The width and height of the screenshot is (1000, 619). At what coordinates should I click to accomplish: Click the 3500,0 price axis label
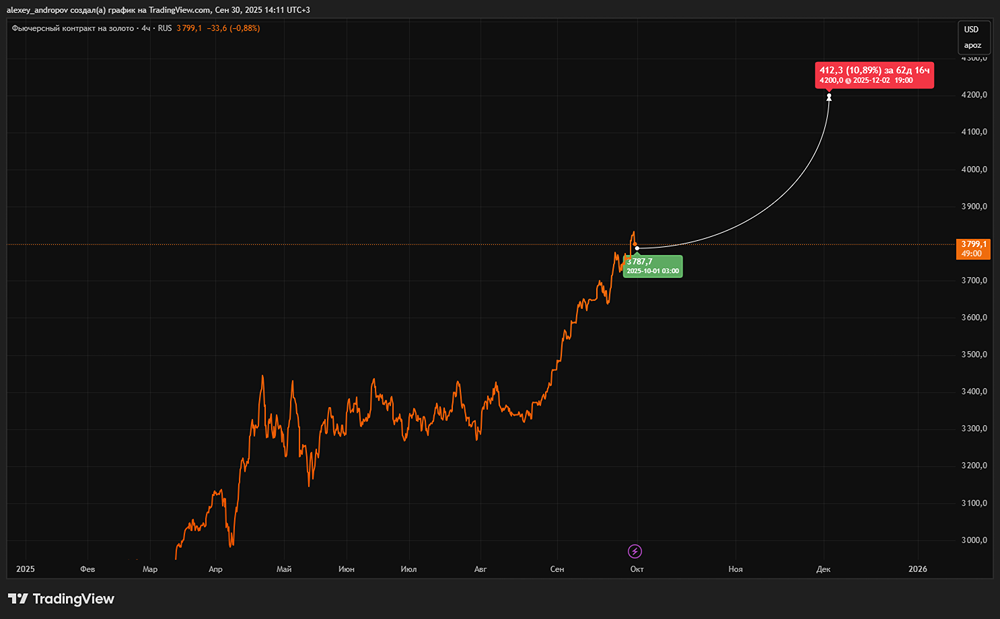click(x=974, y=354)
